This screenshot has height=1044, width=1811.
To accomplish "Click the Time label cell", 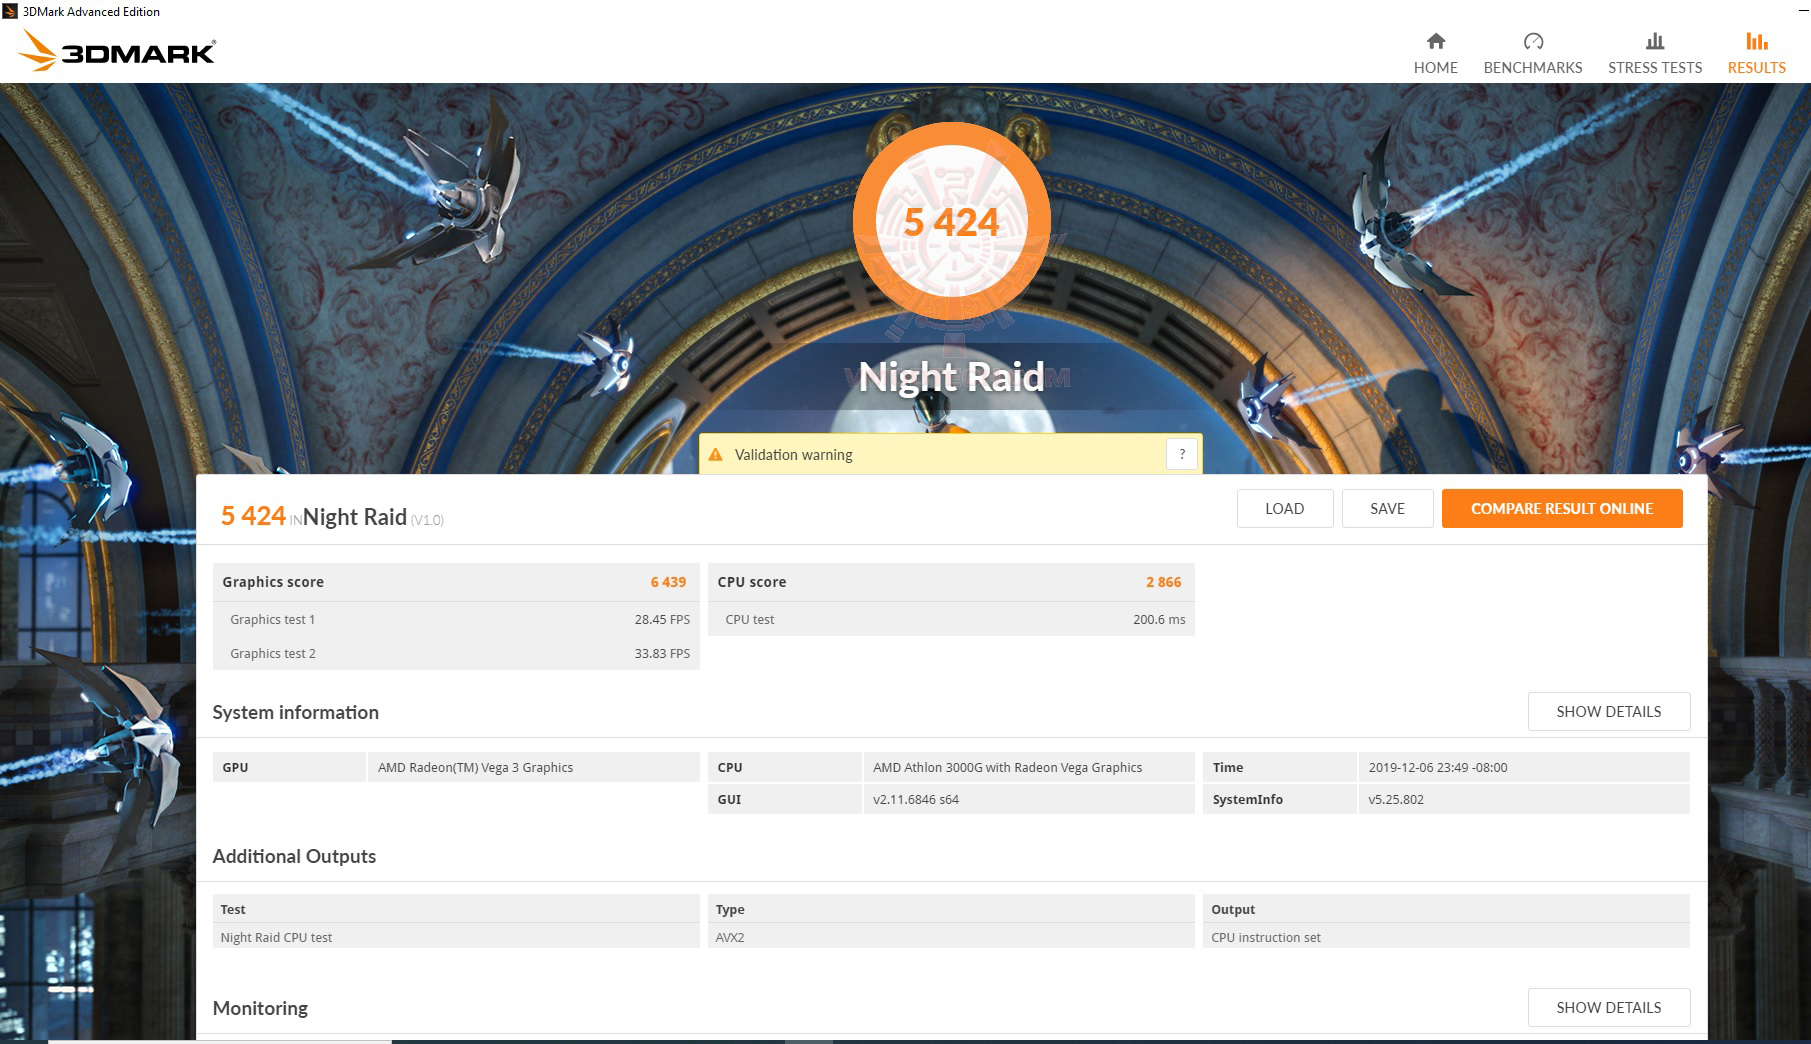I will [1279, 767].
